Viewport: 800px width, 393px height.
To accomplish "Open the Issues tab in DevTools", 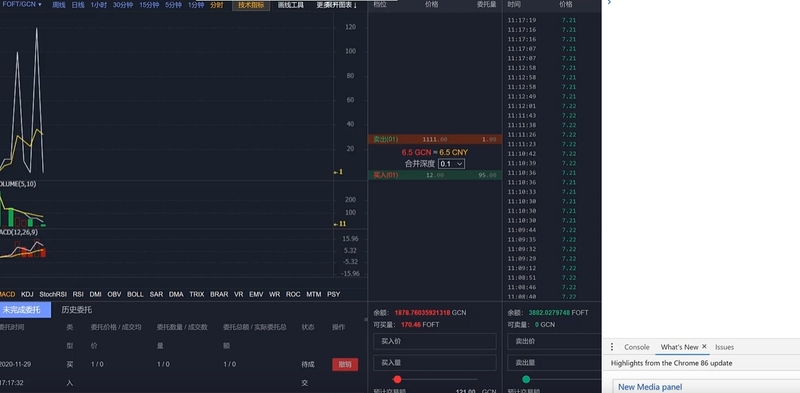I will click(724, 347).
